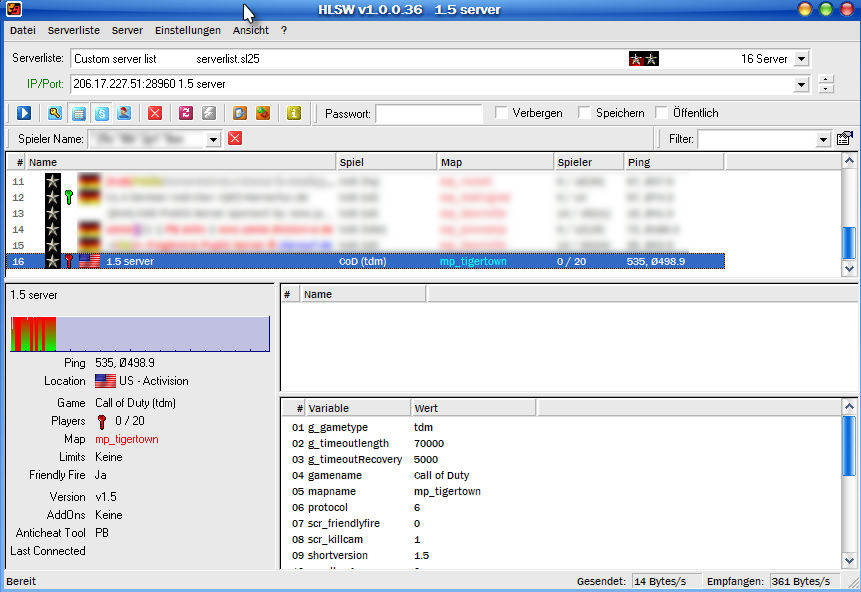Click the Passwort input field
This screenshot has height=592, width=861.
(429, 114)
